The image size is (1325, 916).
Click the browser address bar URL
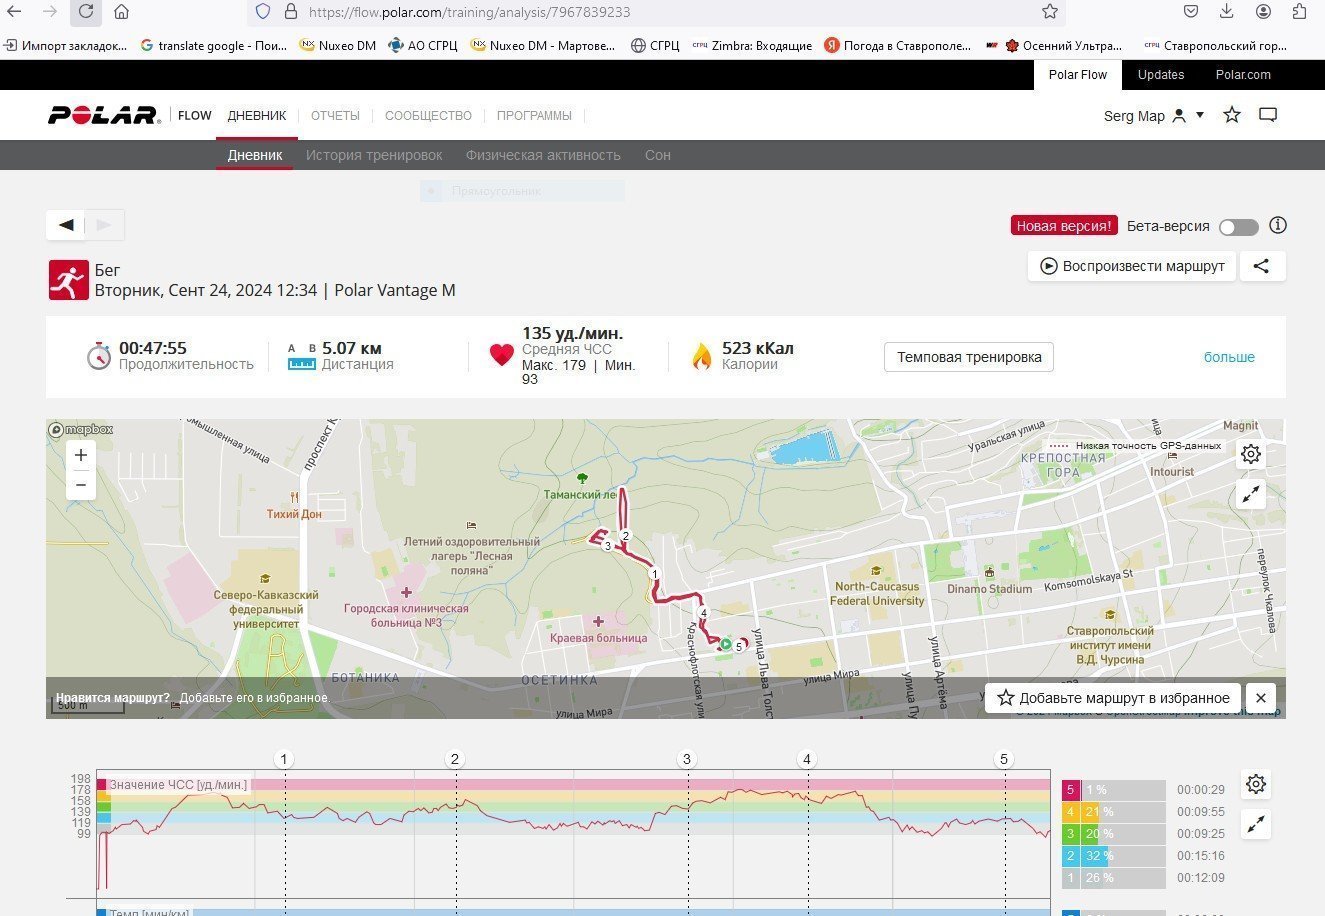pyautogui.click(x=469, y=12)
